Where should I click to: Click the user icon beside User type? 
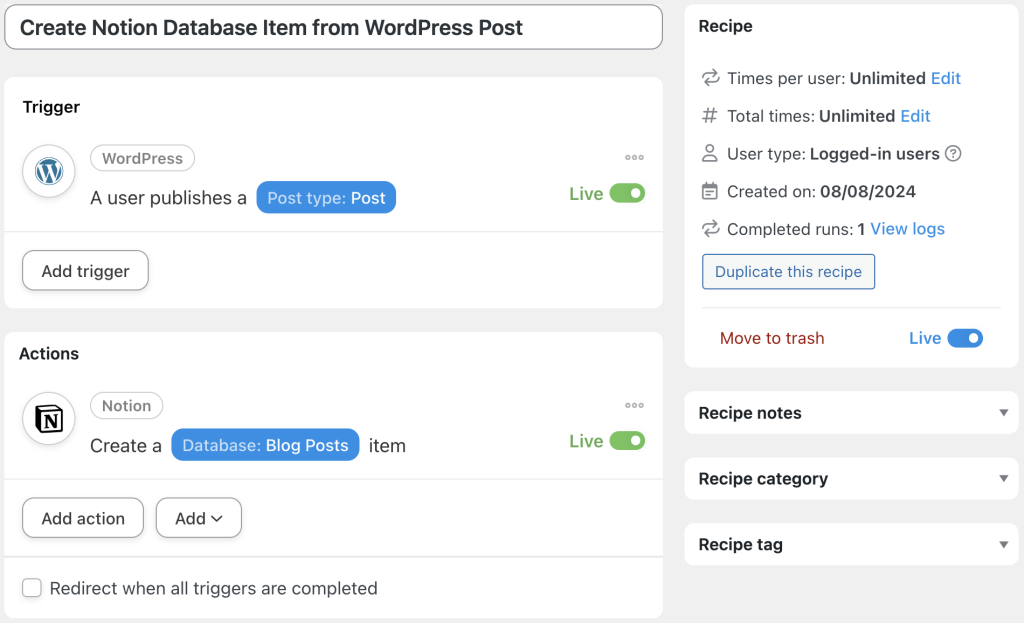point(711,154)
